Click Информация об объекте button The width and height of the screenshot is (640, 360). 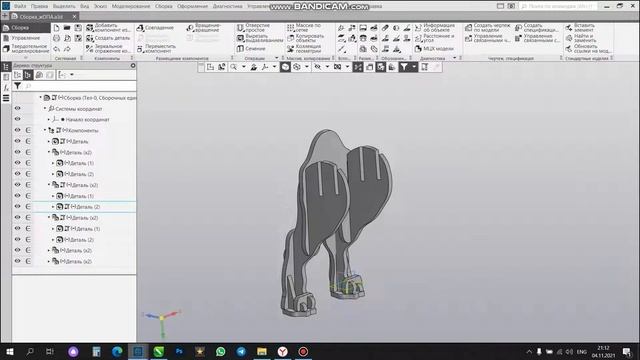click(435, 28)
